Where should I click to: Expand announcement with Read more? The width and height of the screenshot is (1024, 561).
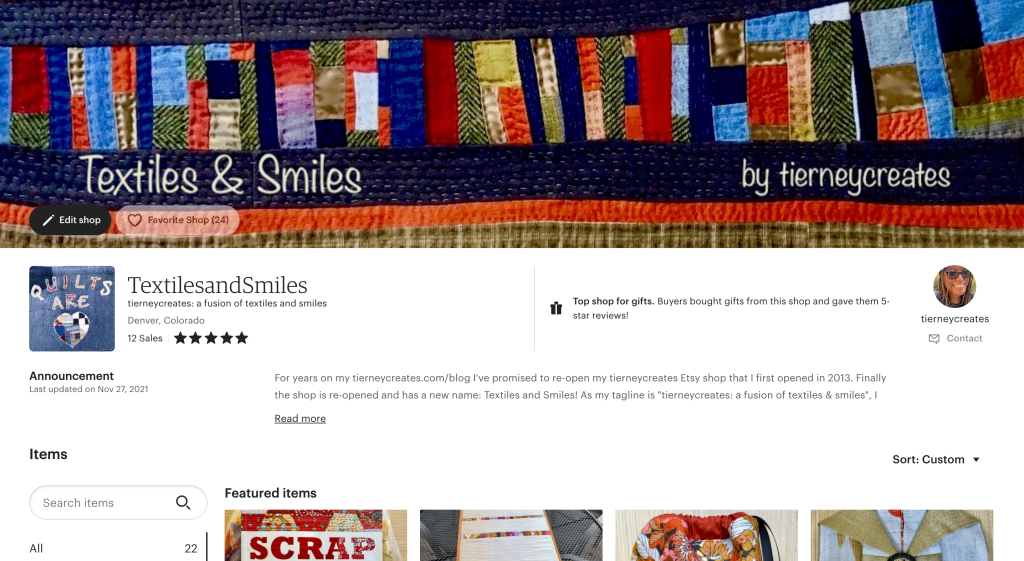300,419
